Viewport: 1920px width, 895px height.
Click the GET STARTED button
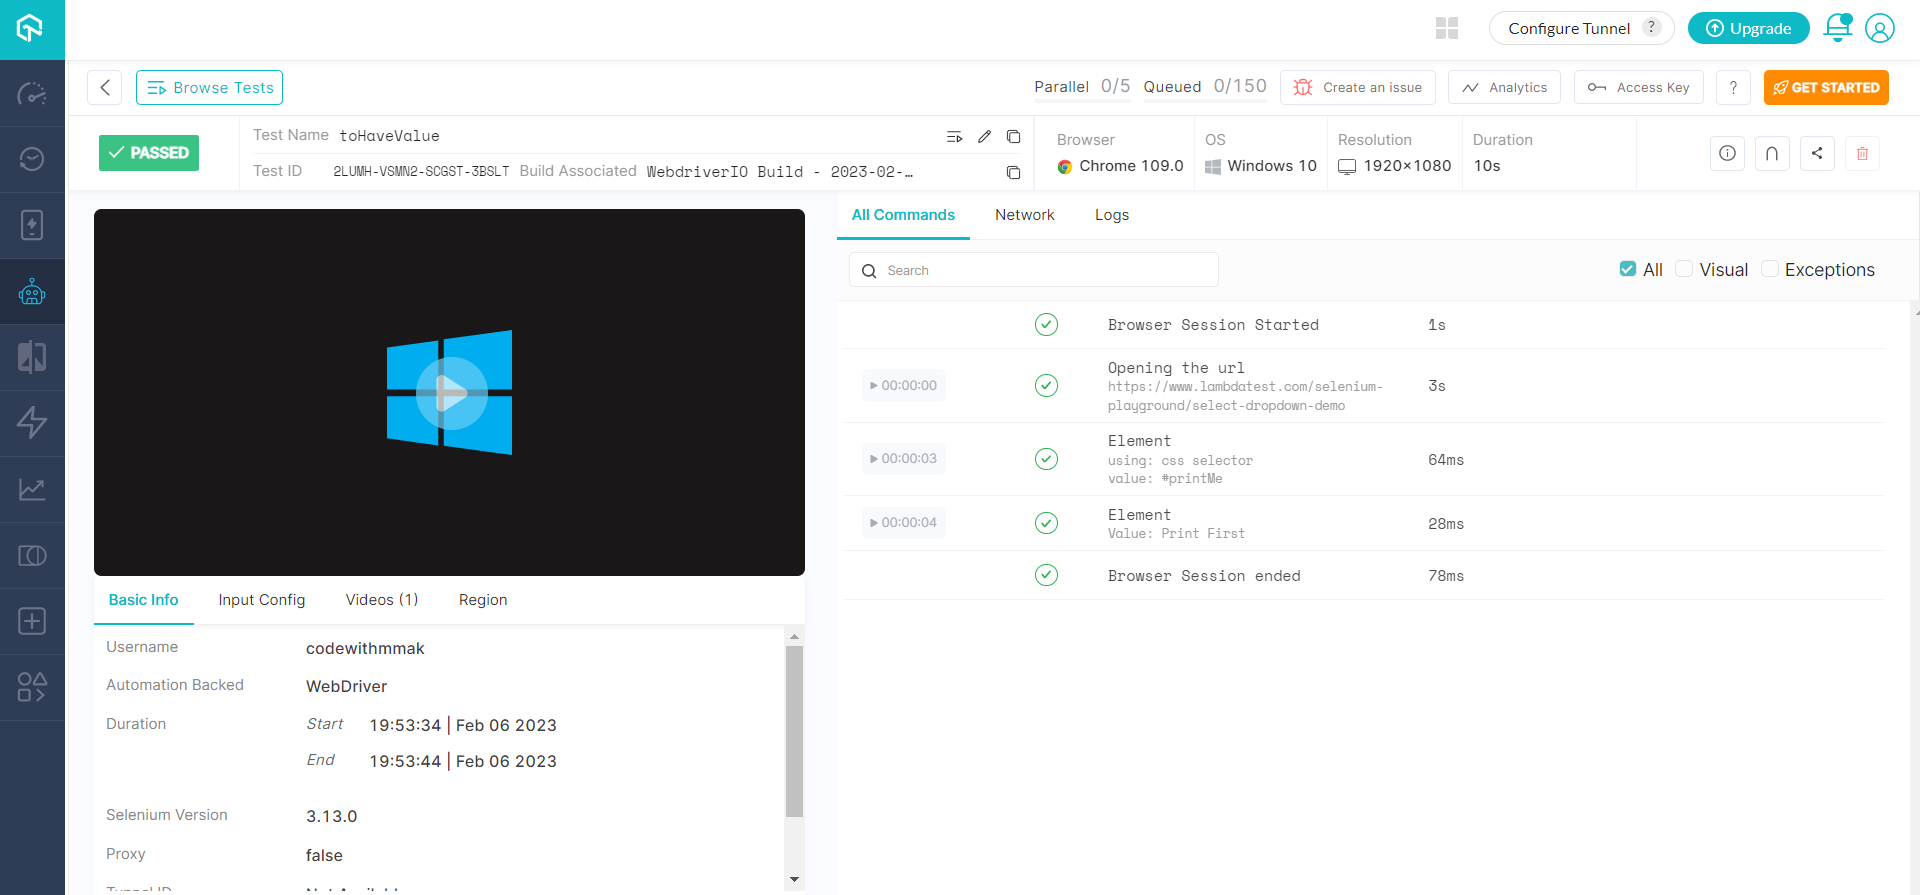point(1826,88)
